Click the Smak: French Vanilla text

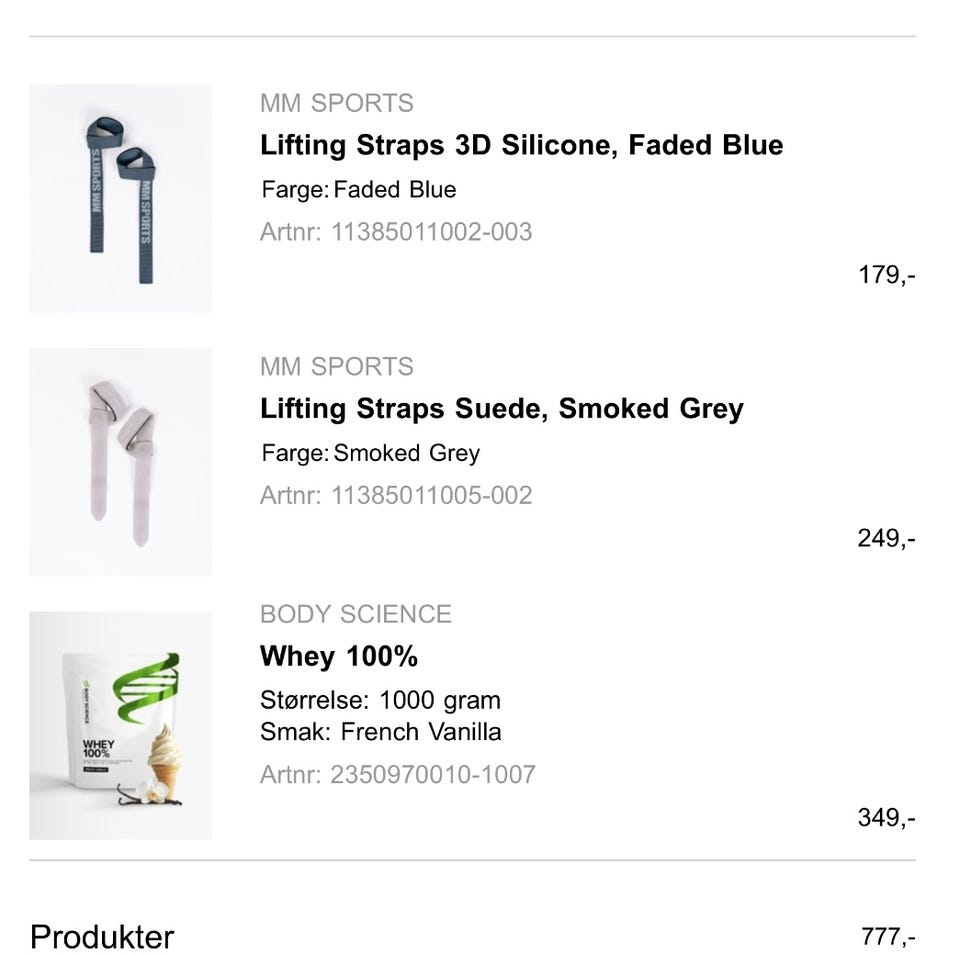381,732
